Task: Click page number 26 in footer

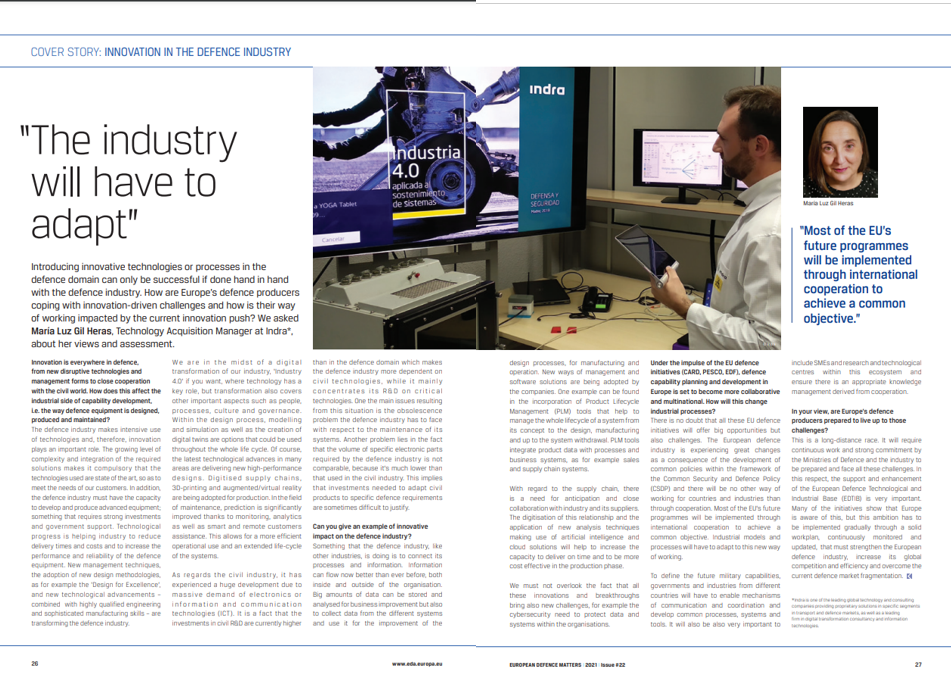Action: point(35,663)
